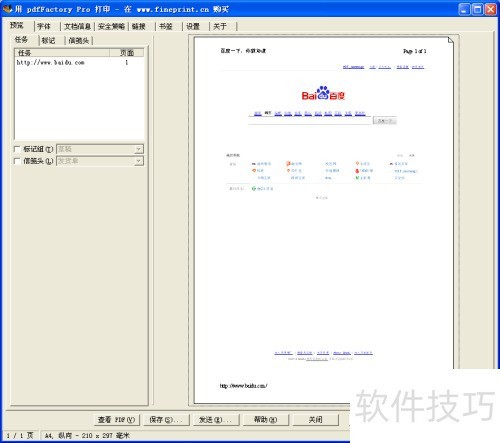Click the Page 1 of 1 header text

[x=414, y=51]
